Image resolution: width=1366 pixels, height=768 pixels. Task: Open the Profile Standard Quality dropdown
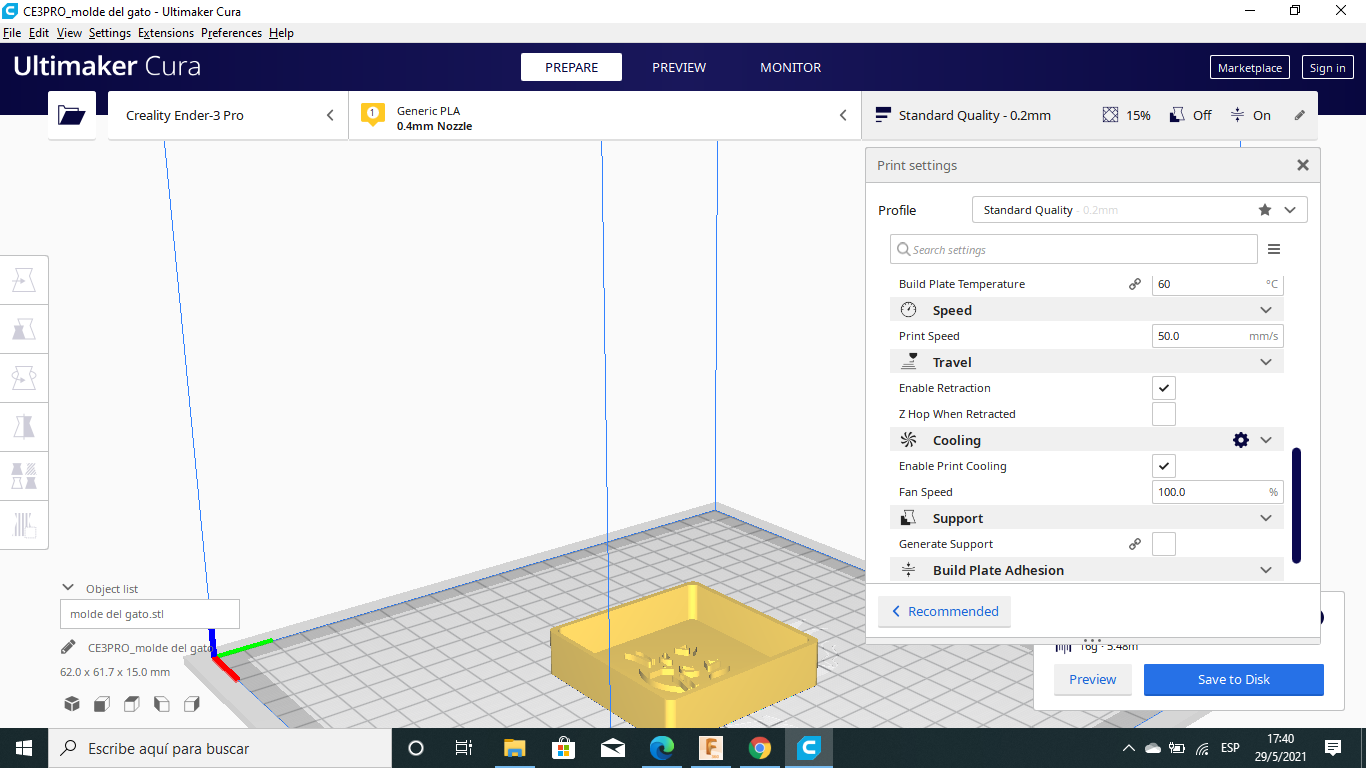coord(1139,210)
